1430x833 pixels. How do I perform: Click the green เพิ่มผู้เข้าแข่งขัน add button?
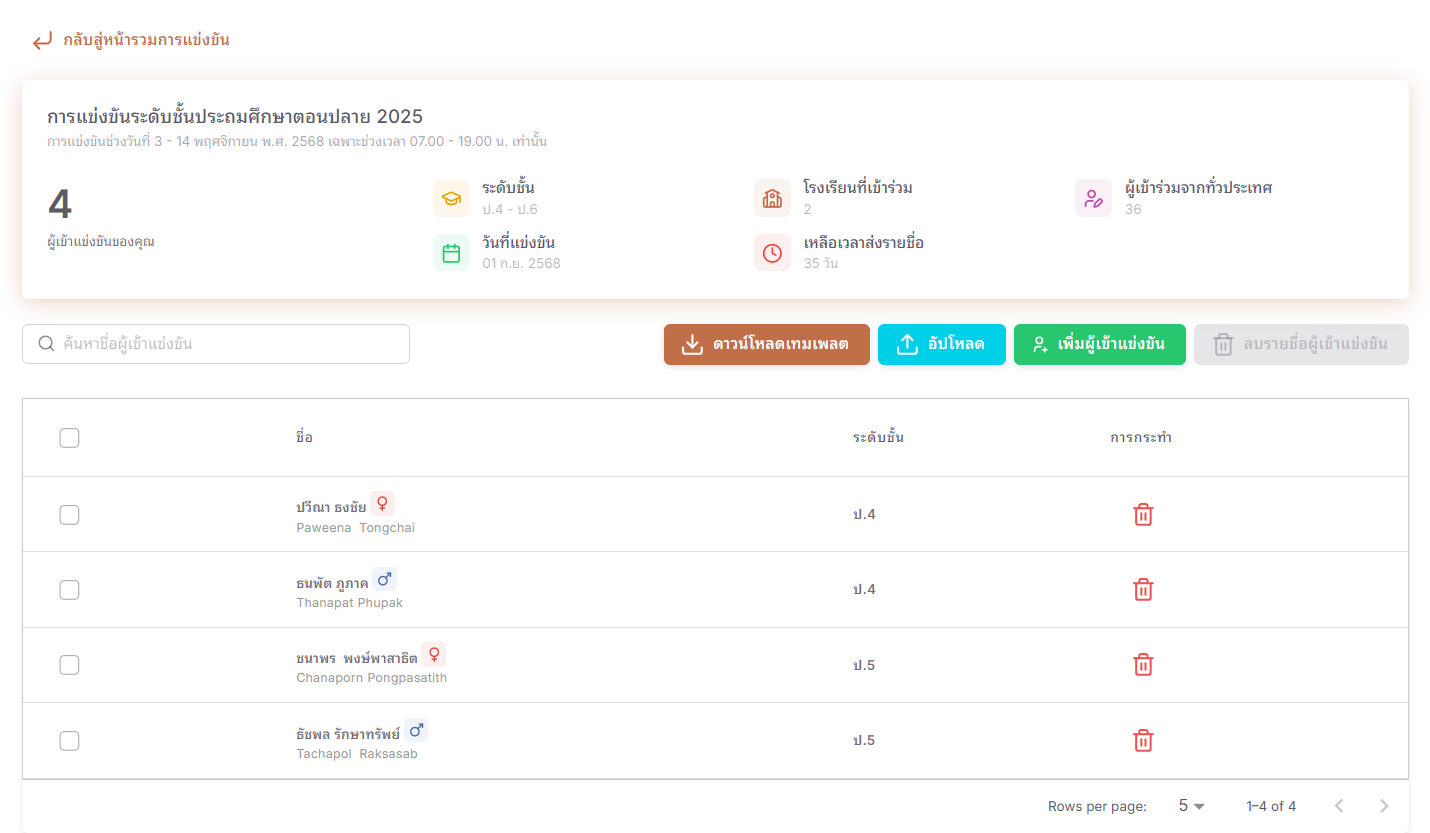coord(1099,345)
